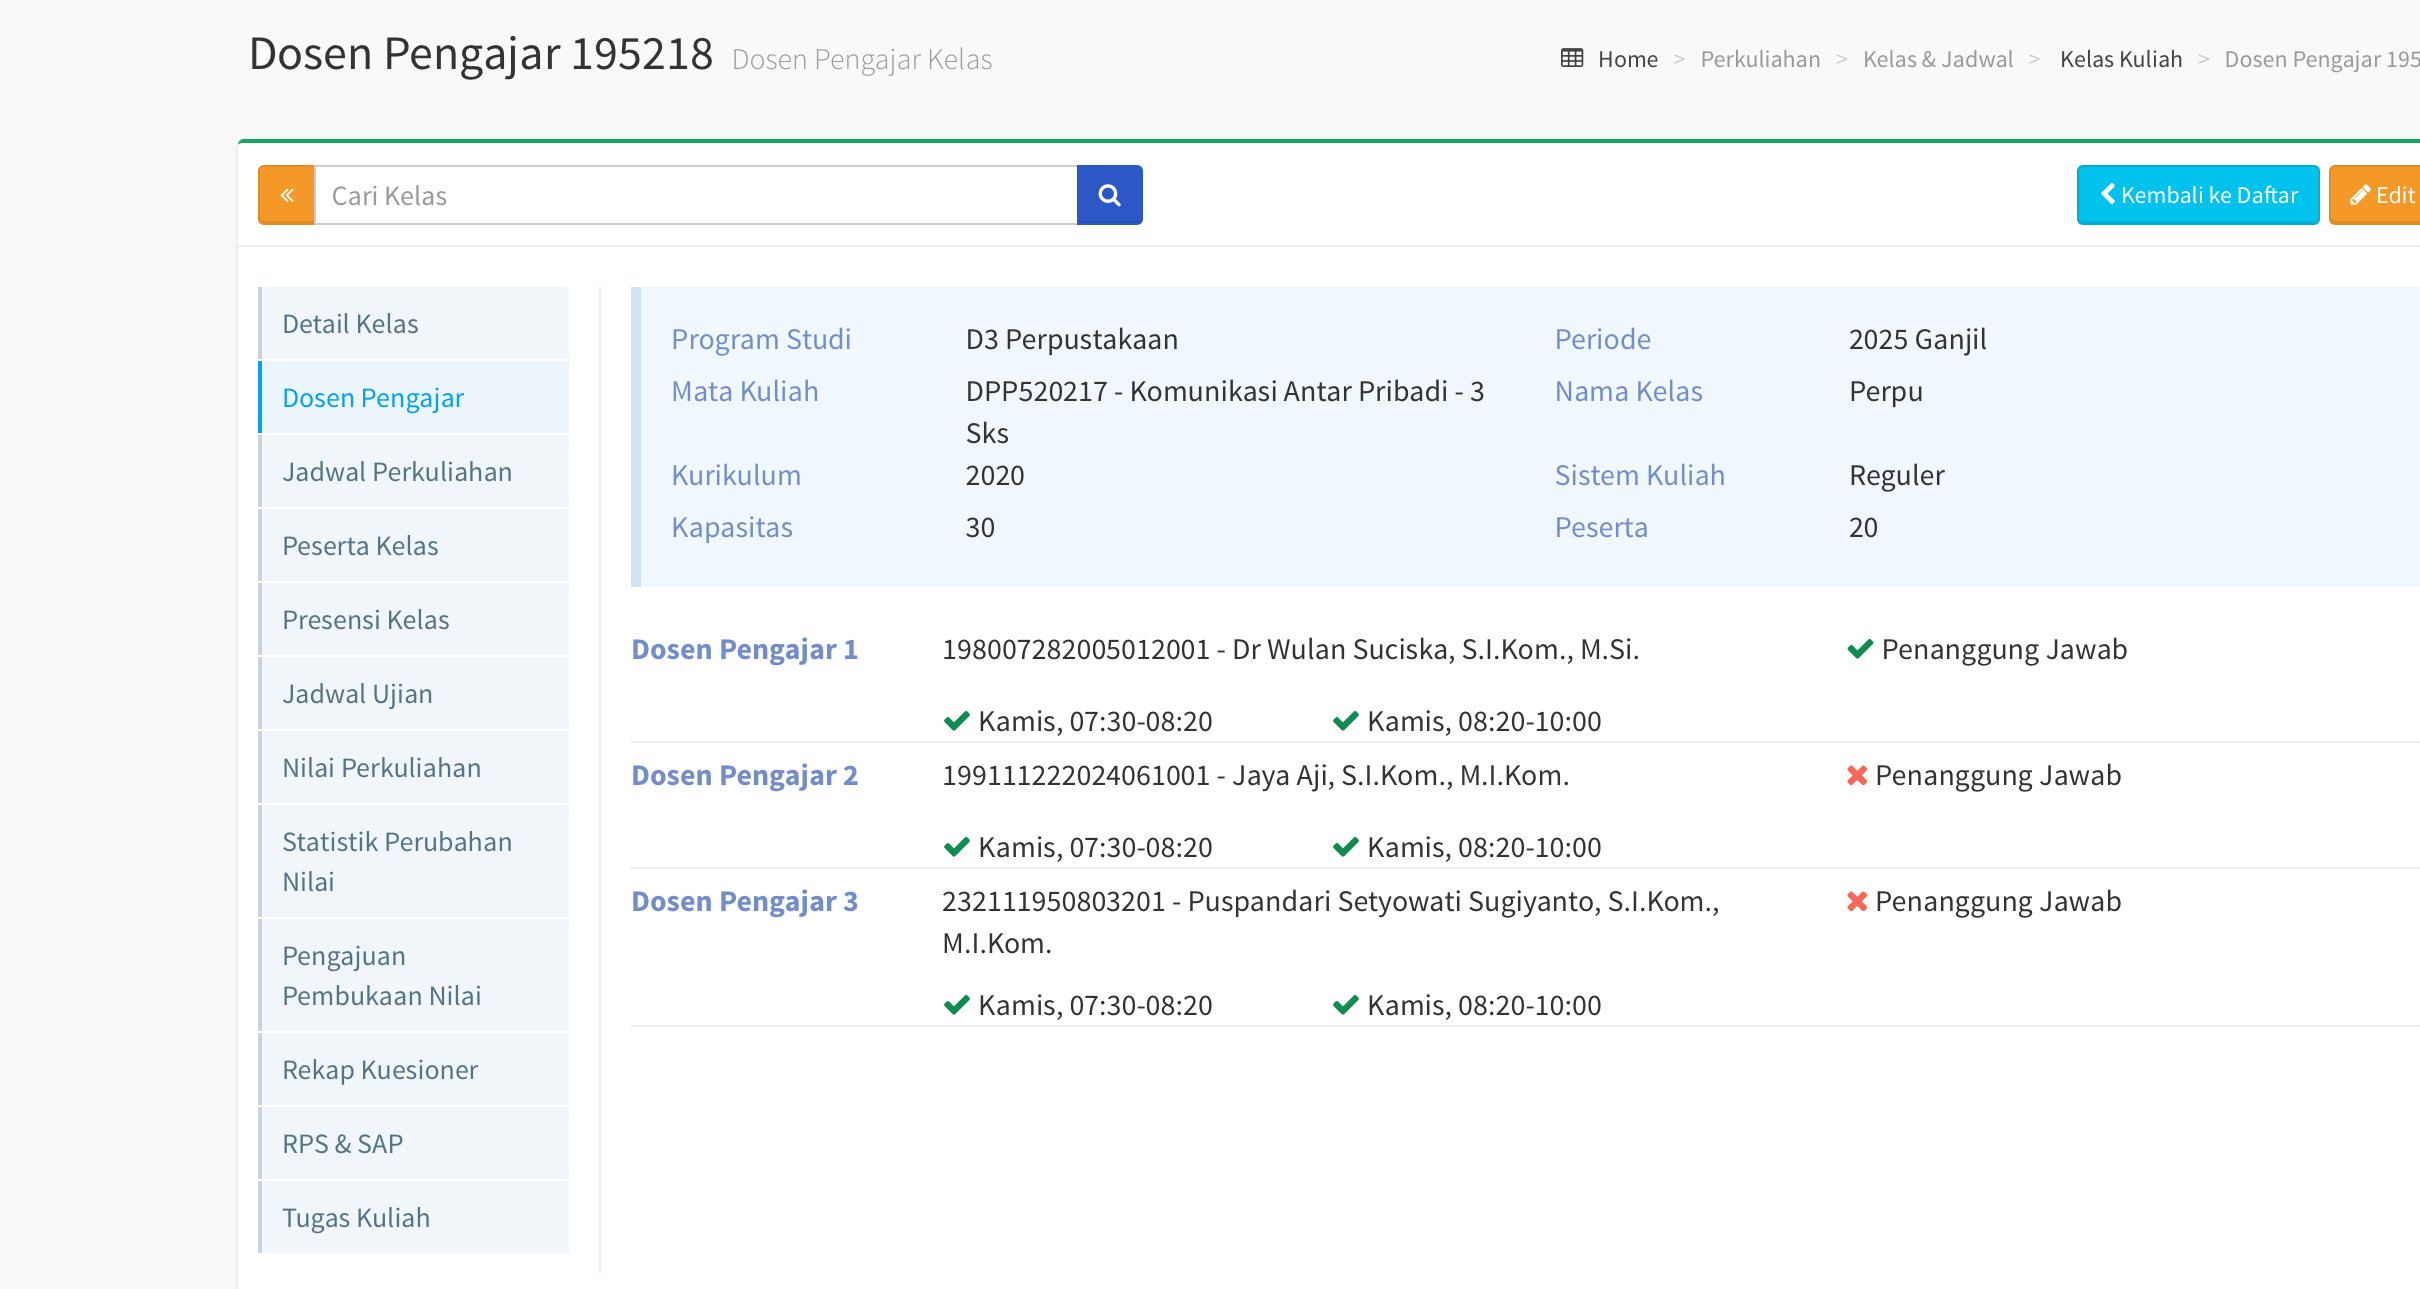Focus the Cari Kelas search field
The height and width of the screenshot is (1289, 2420).
coord(695,195)
